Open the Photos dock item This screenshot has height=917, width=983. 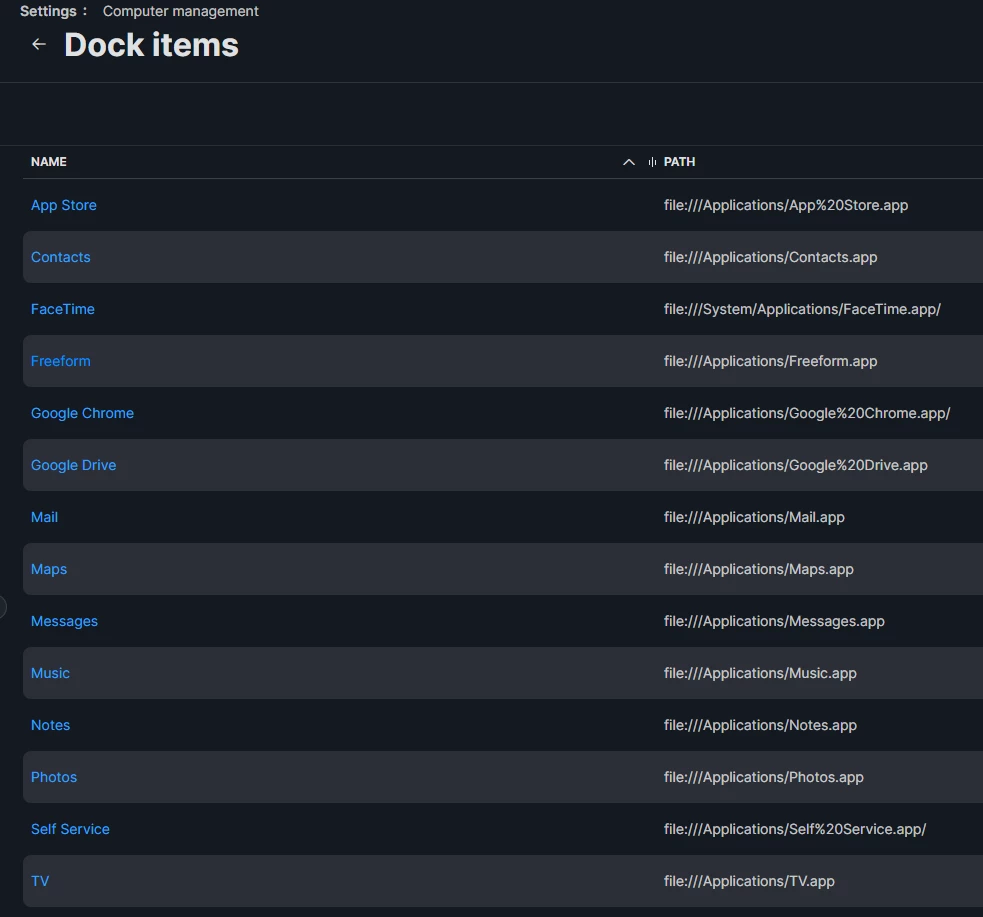coord(54,777)
